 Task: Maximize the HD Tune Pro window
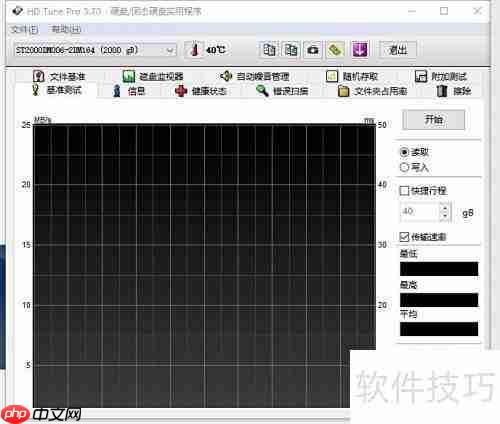point(444,11)
